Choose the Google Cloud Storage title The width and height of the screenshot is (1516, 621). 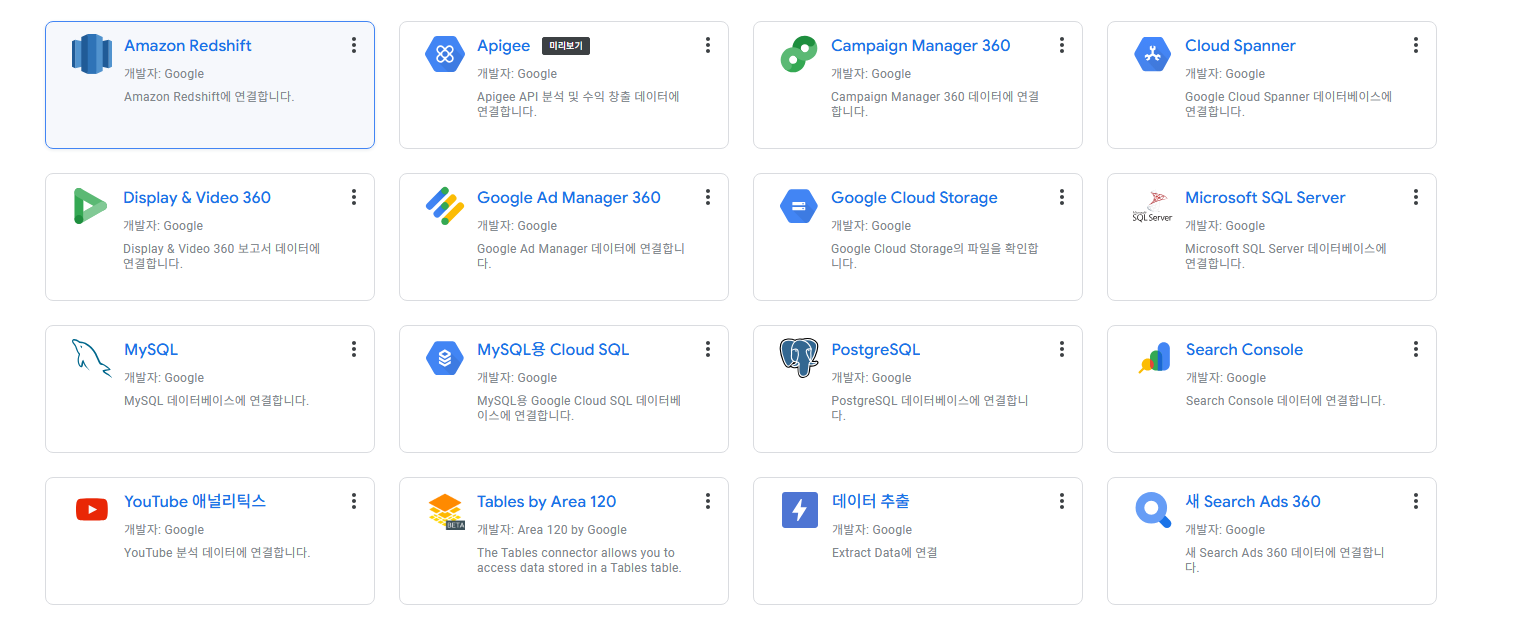(914, 198)
